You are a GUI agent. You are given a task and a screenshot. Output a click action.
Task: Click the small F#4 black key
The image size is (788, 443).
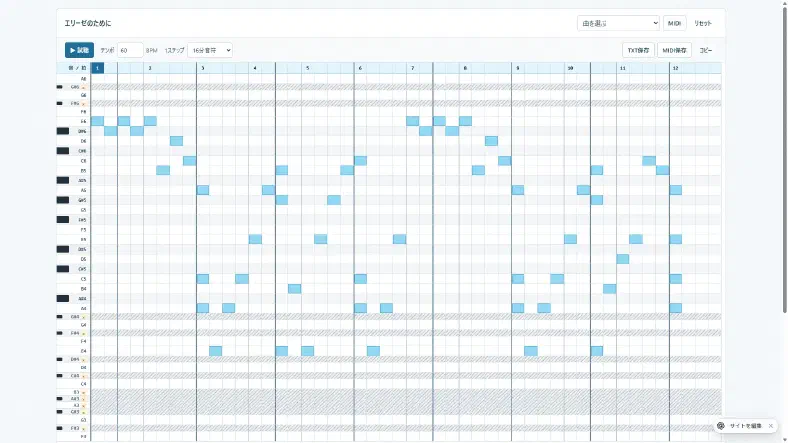(60, 333)
